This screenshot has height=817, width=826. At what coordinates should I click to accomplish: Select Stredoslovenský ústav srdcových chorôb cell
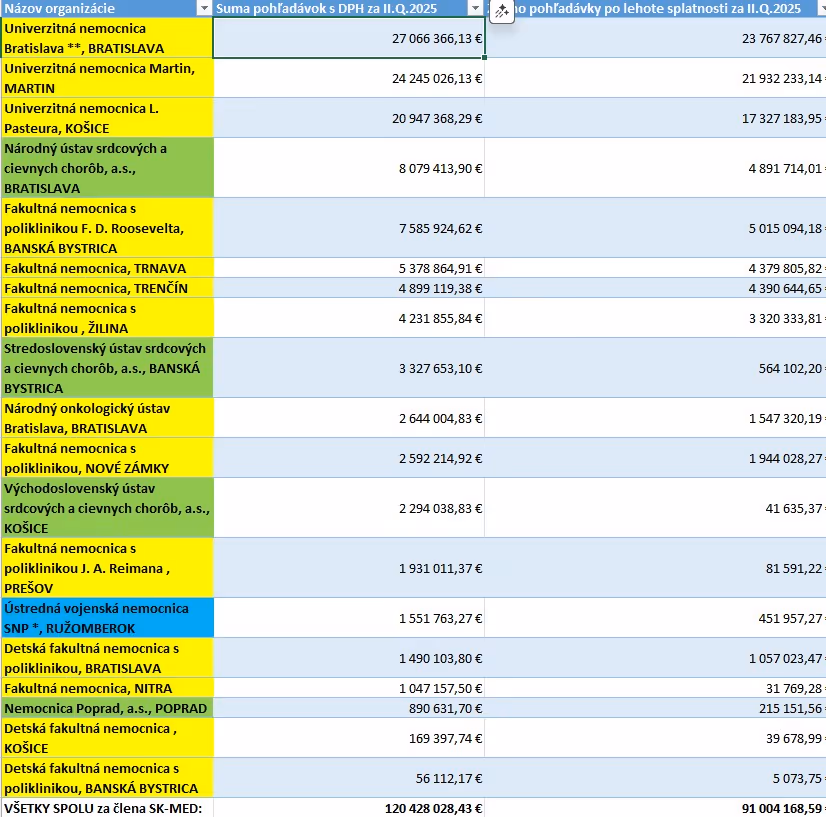point(107,368)
